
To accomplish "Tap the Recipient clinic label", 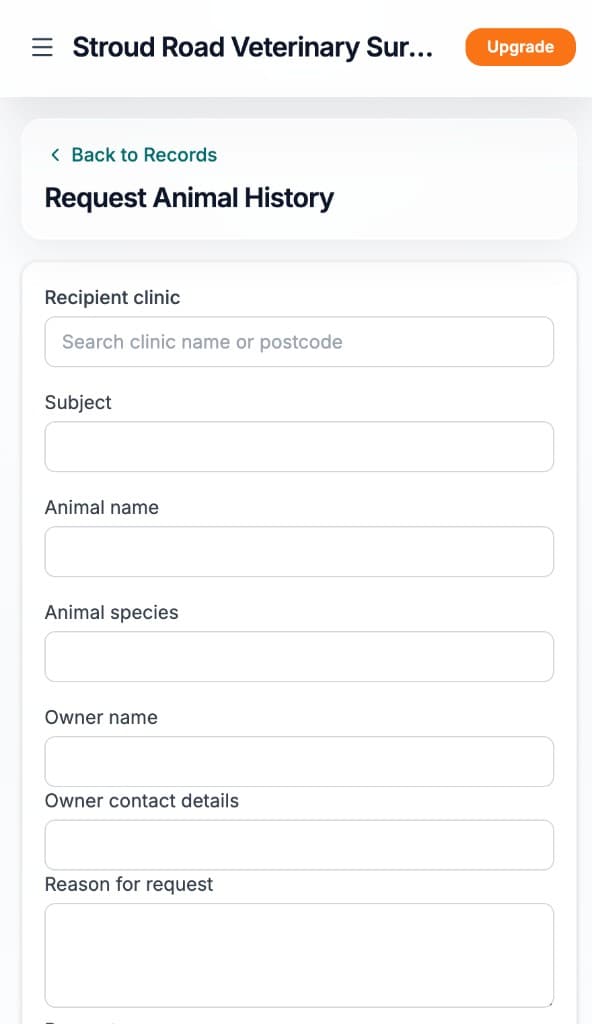I will click(x=112, y=297).
